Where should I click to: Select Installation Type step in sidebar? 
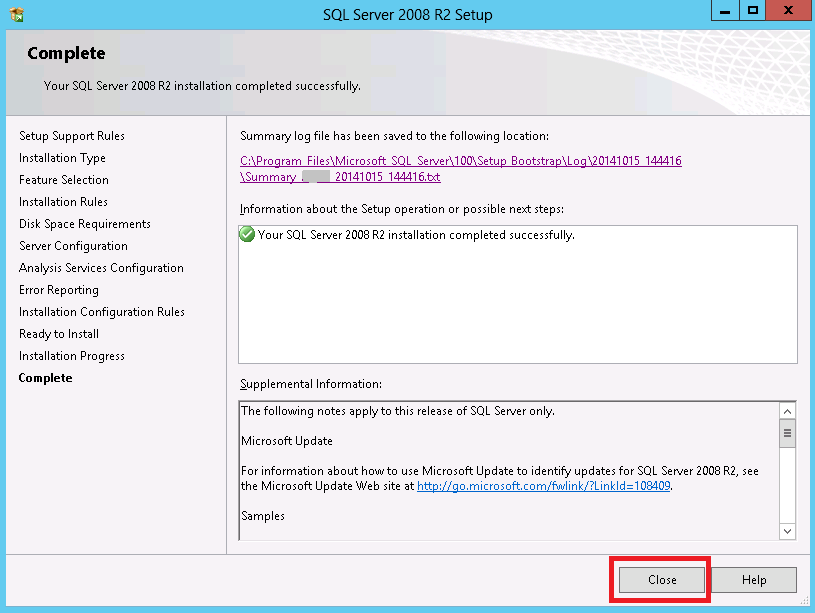click(x=62, y=158)
